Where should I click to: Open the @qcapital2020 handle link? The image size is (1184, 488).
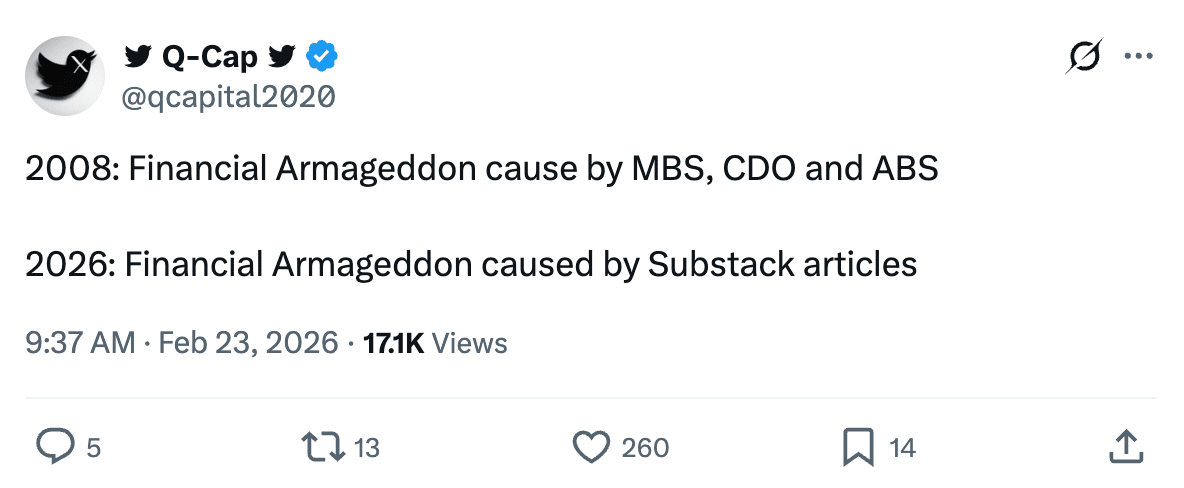228,96
